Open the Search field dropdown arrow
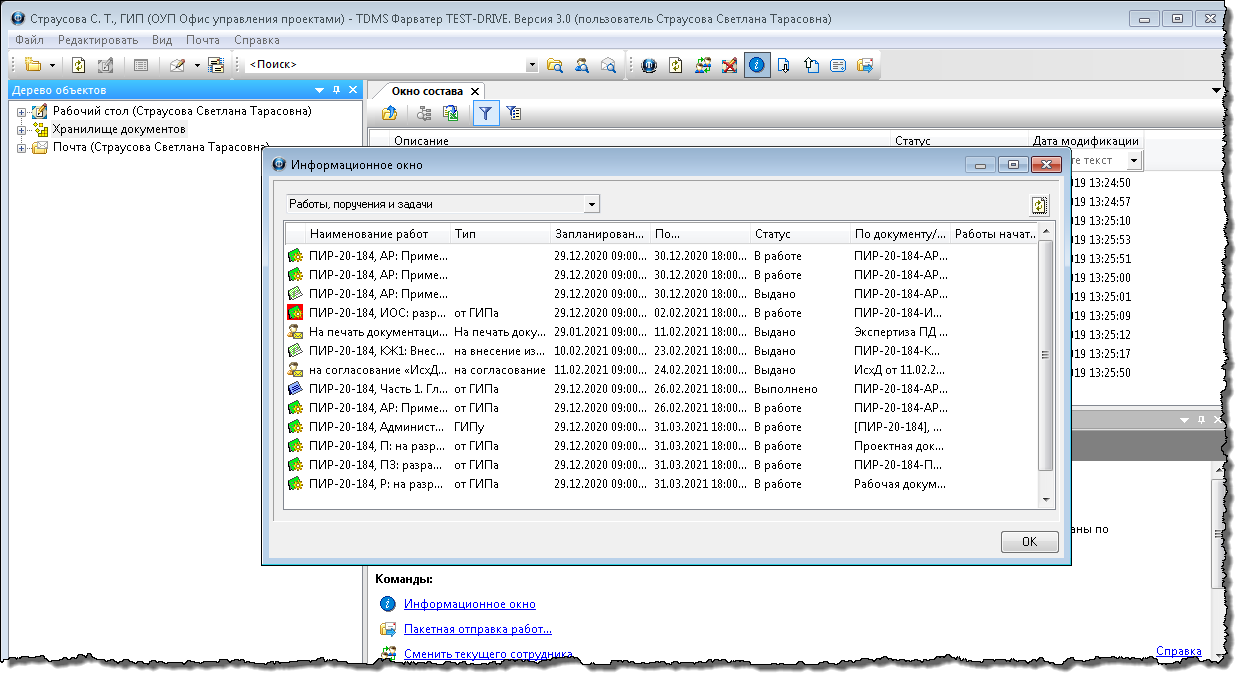 532,65
